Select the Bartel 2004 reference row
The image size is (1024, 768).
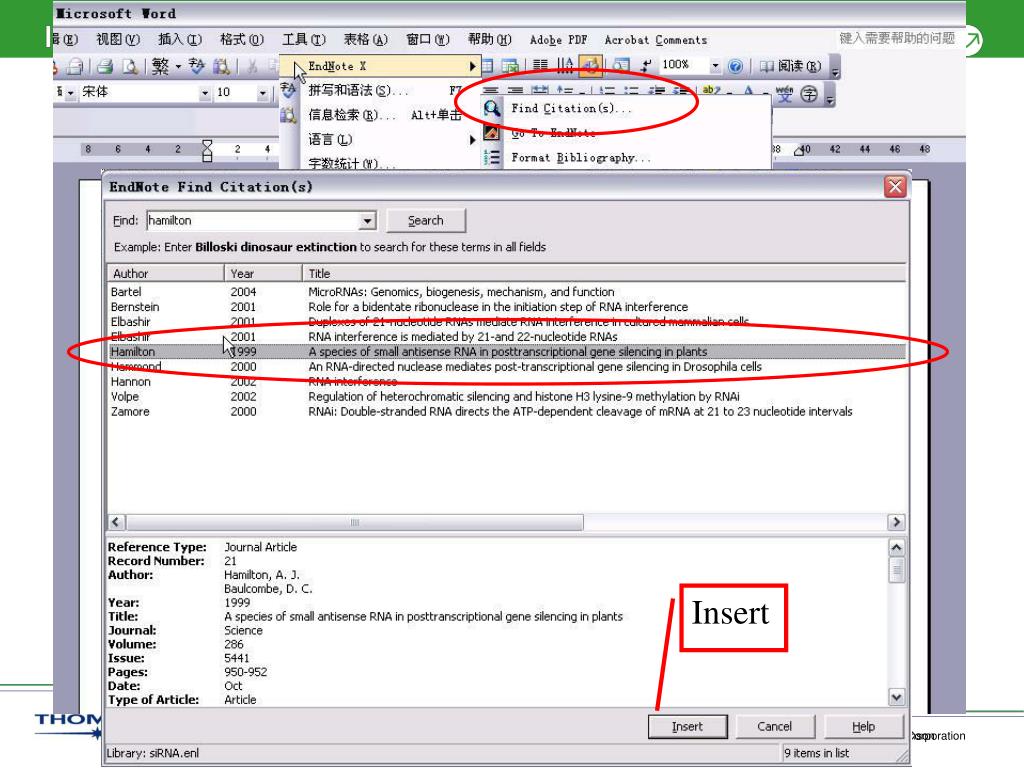(507, 292)
